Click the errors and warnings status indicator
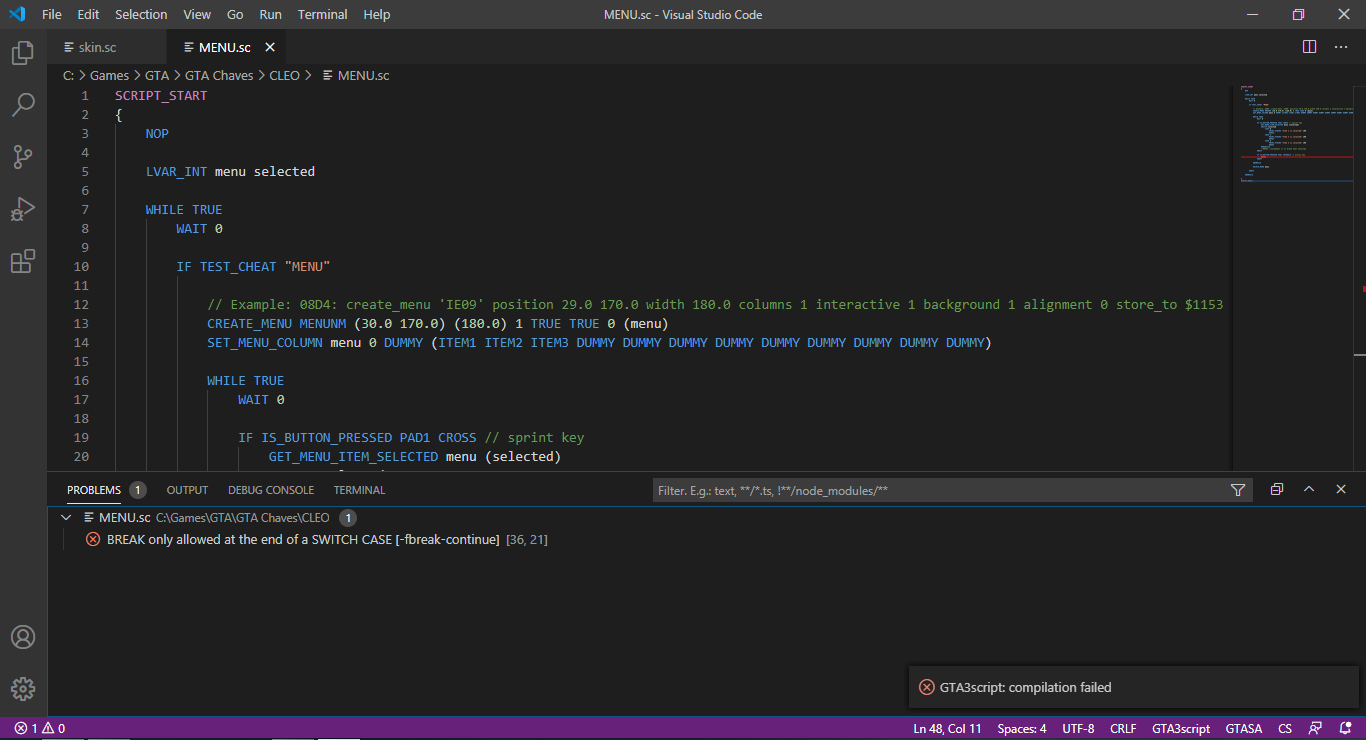The width and height of the screenshot is (1366, 740). click(40, 728)
